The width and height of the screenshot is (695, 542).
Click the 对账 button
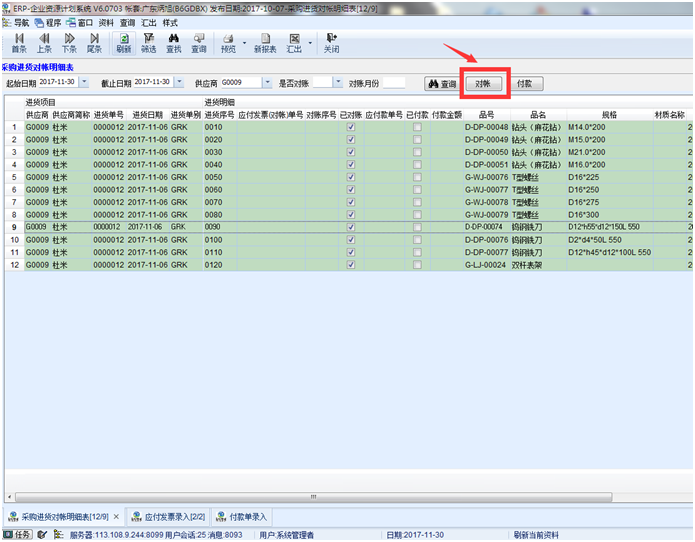pyautogui.click(x=484, y=84)
